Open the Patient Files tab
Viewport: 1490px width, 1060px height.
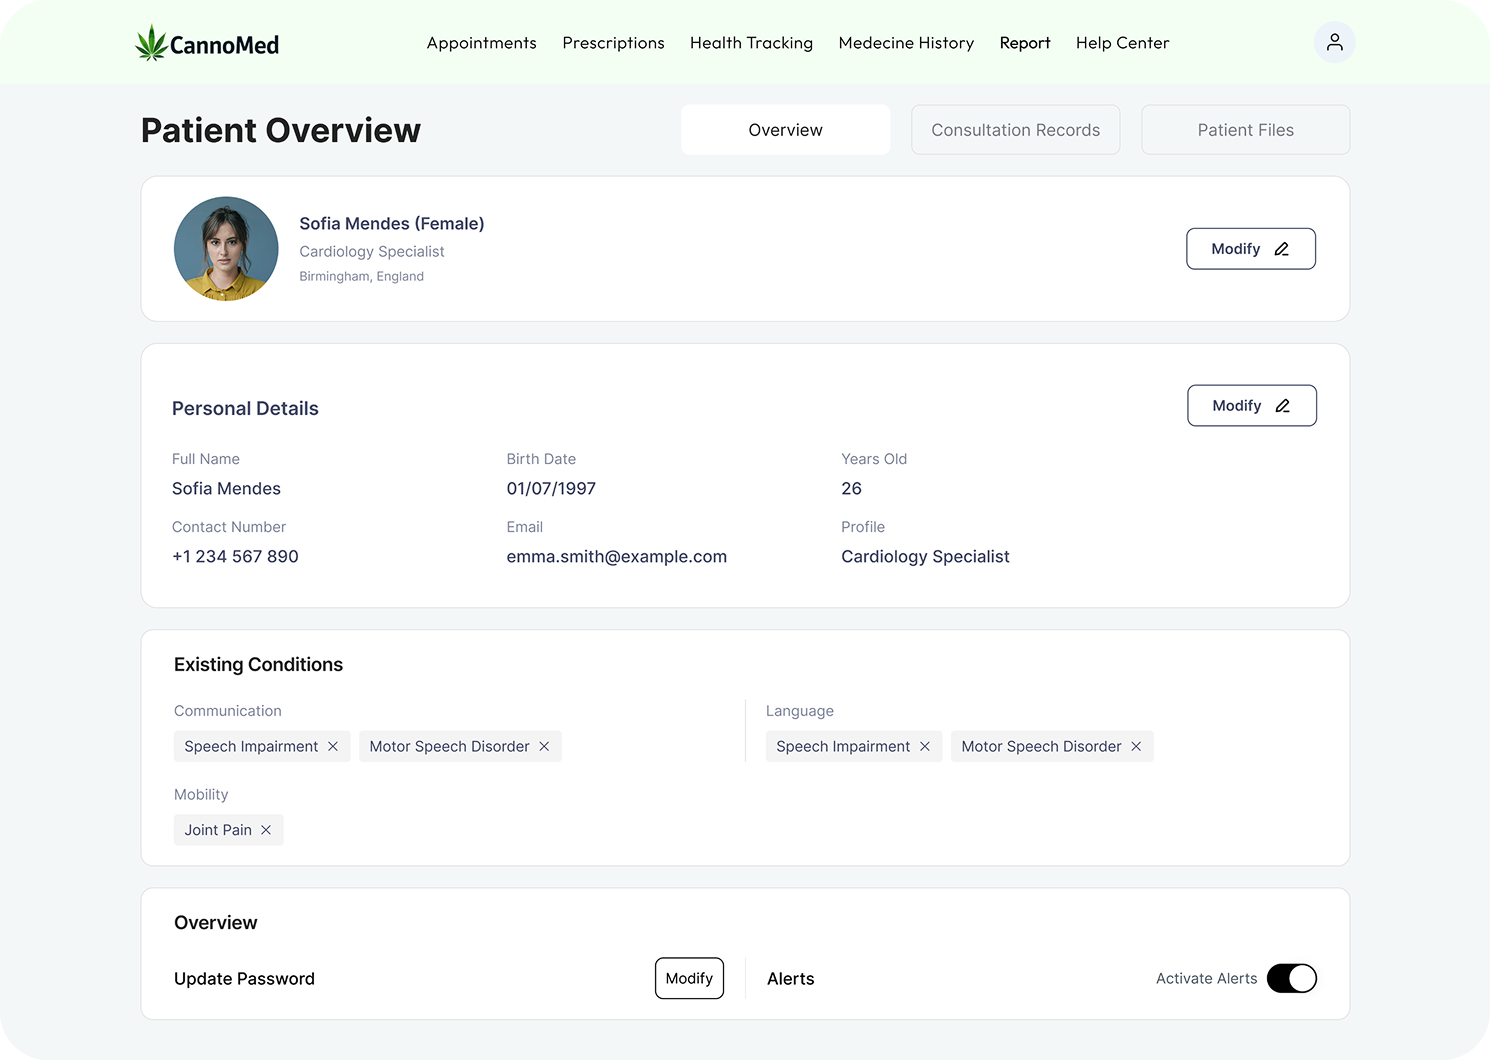(1245, 130)
